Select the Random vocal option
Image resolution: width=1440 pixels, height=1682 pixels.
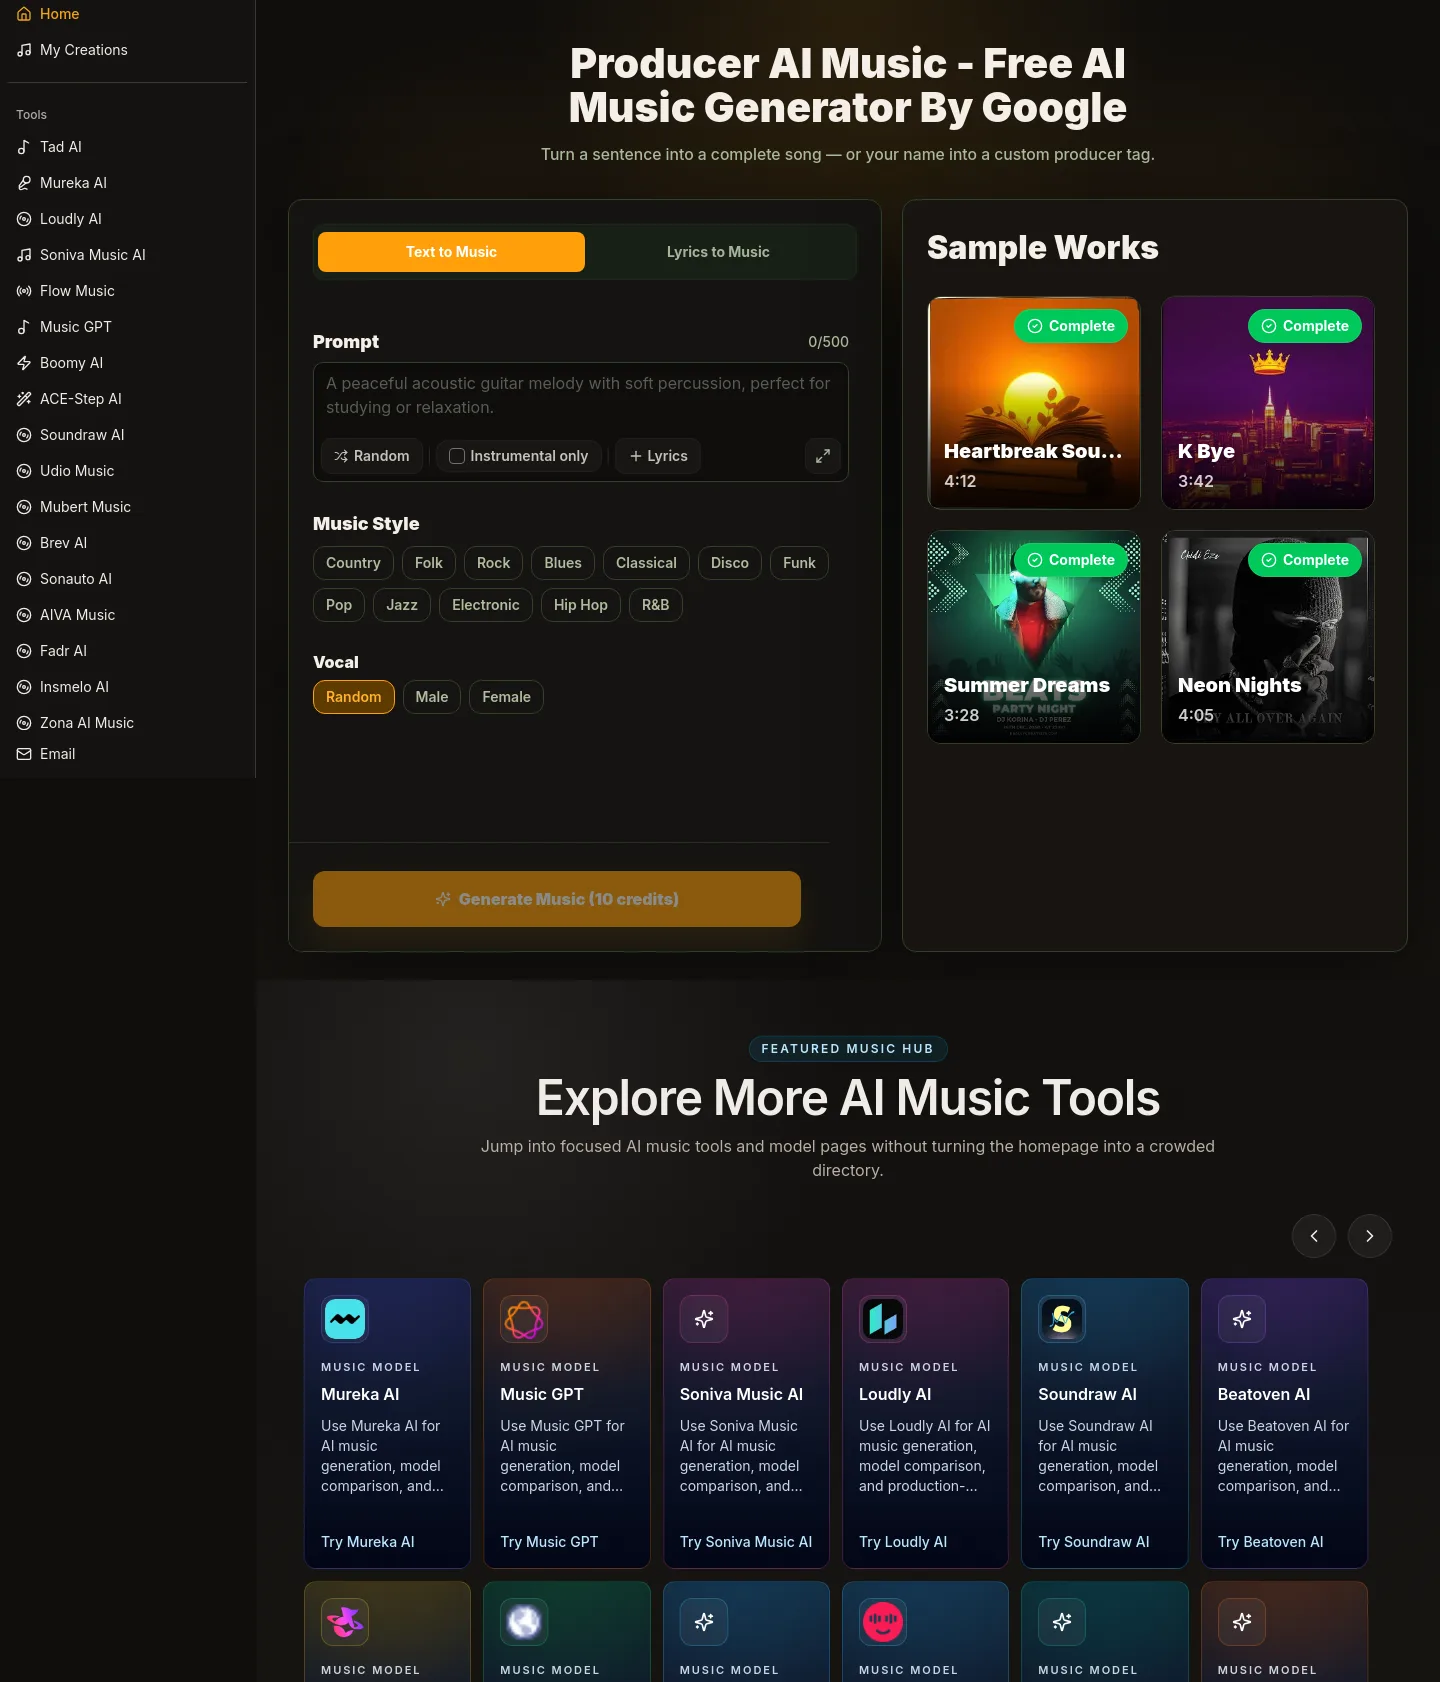click(354, 697)
